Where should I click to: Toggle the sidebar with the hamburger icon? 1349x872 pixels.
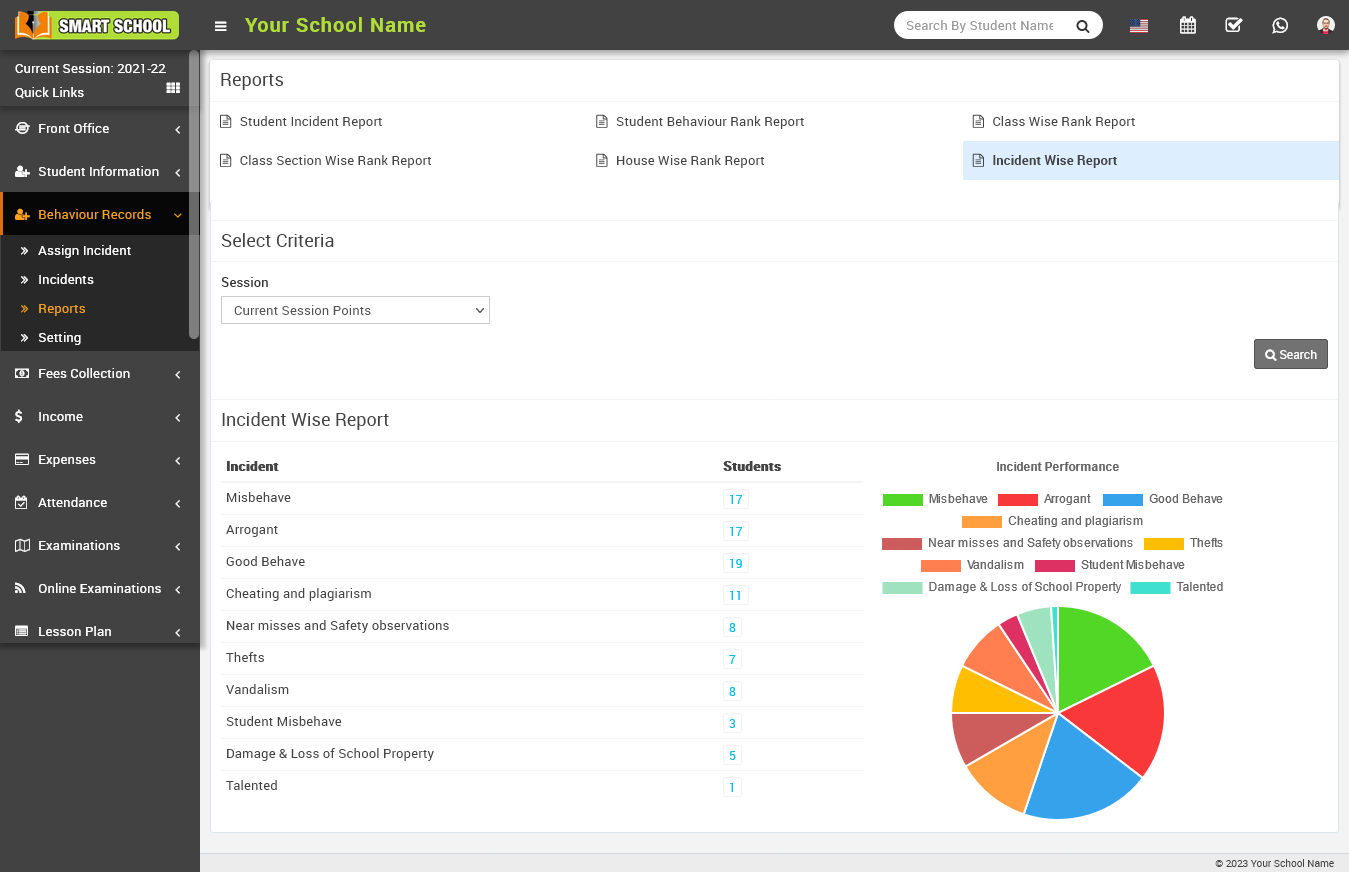(x=220, y=26)
